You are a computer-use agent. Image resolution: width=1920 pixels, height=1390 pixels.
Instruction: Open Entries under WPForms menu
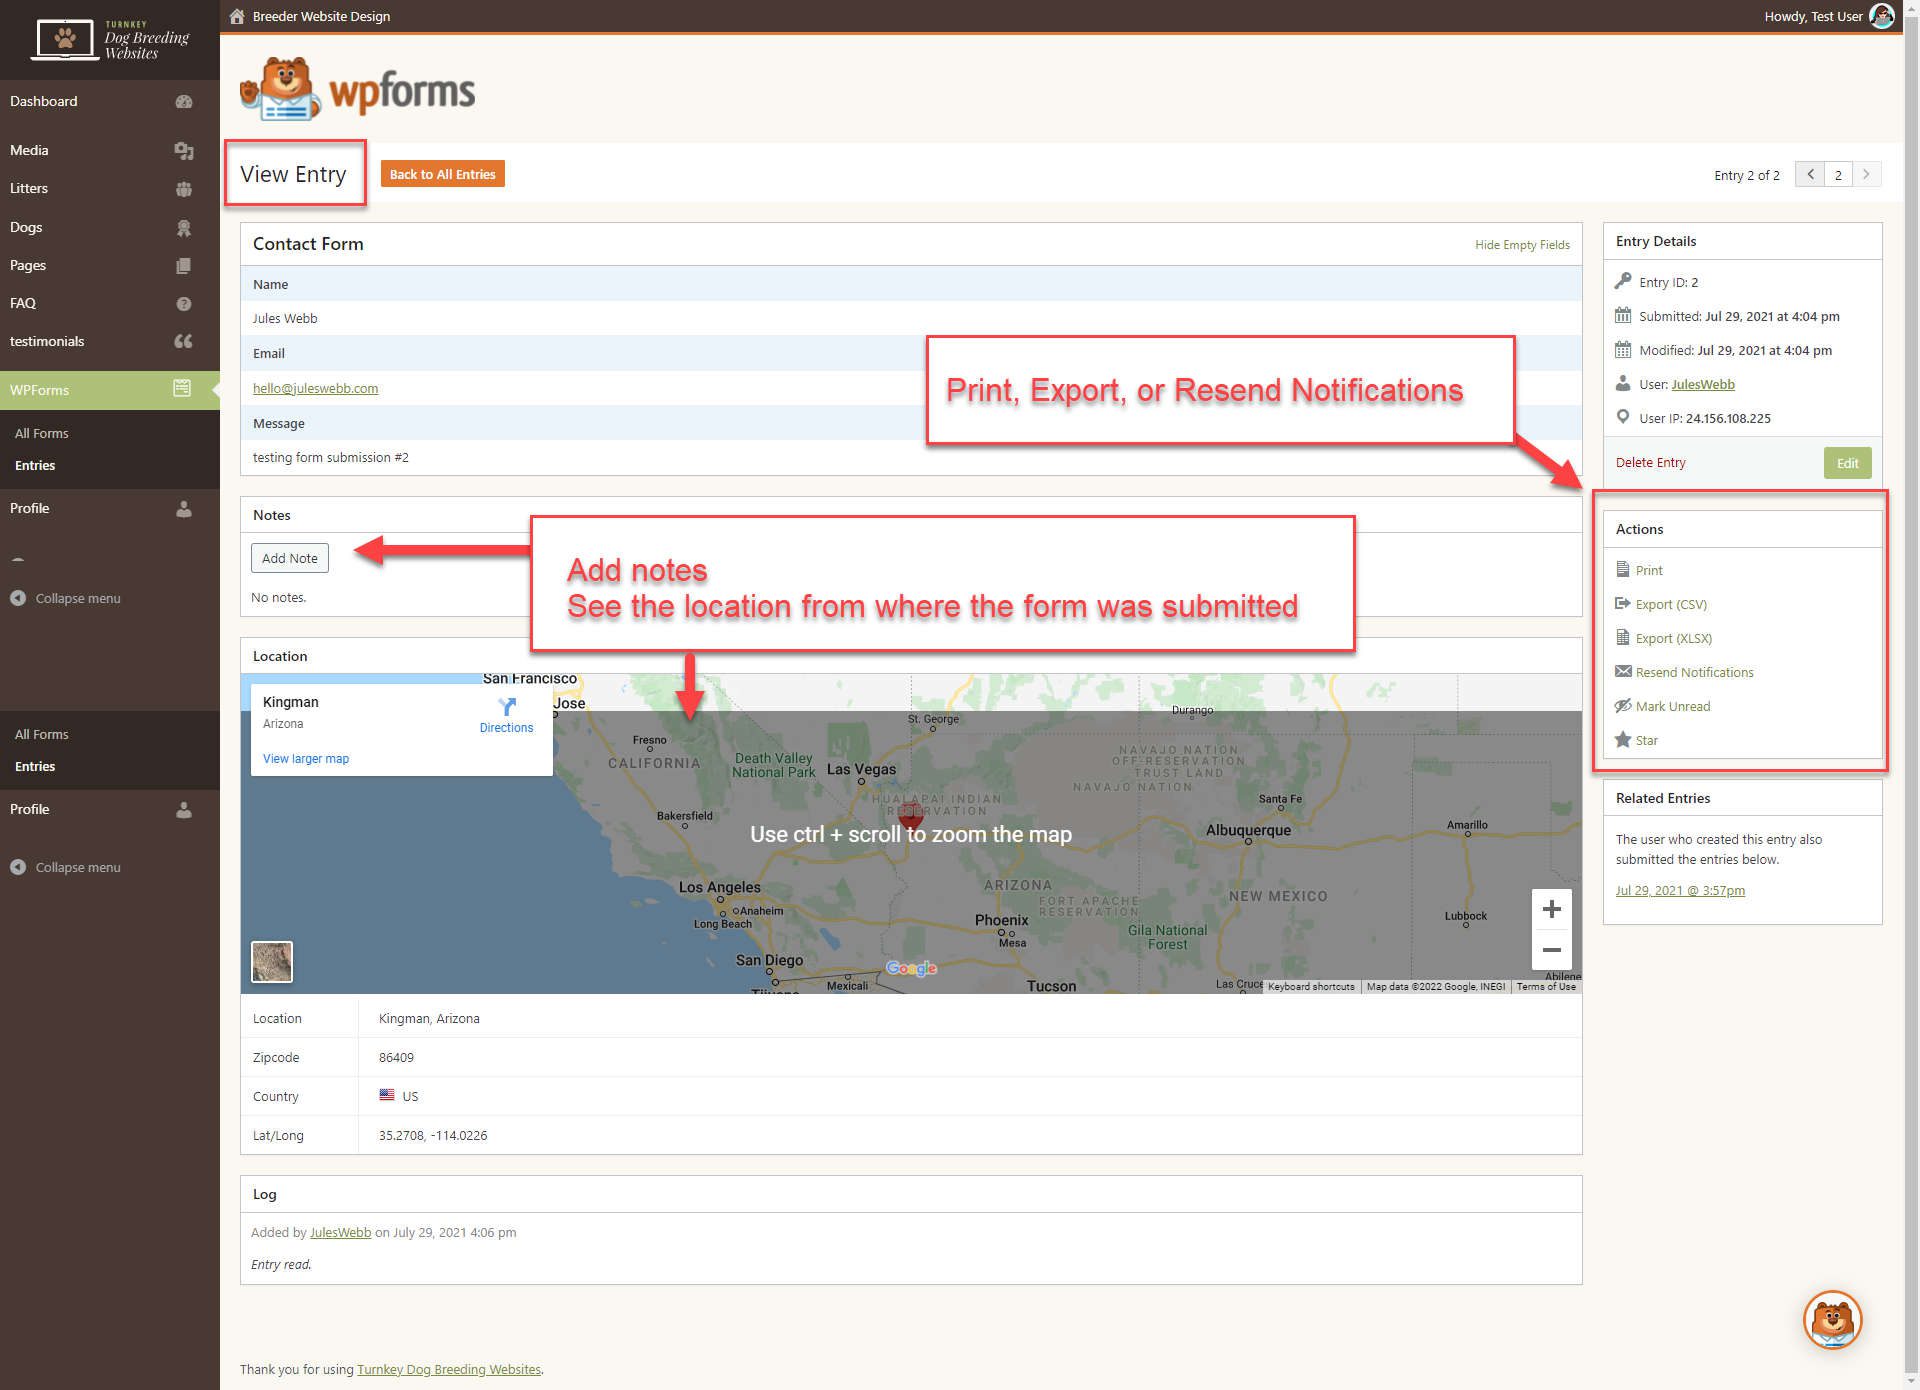pyautogui.click(x=35, y=465)
